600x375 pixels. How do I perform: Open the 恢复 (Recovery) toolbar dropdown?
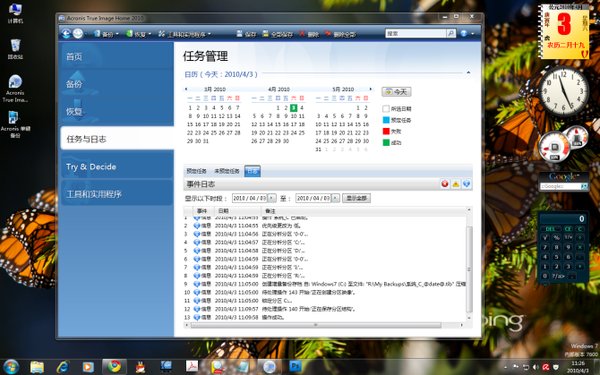[139, 34]
